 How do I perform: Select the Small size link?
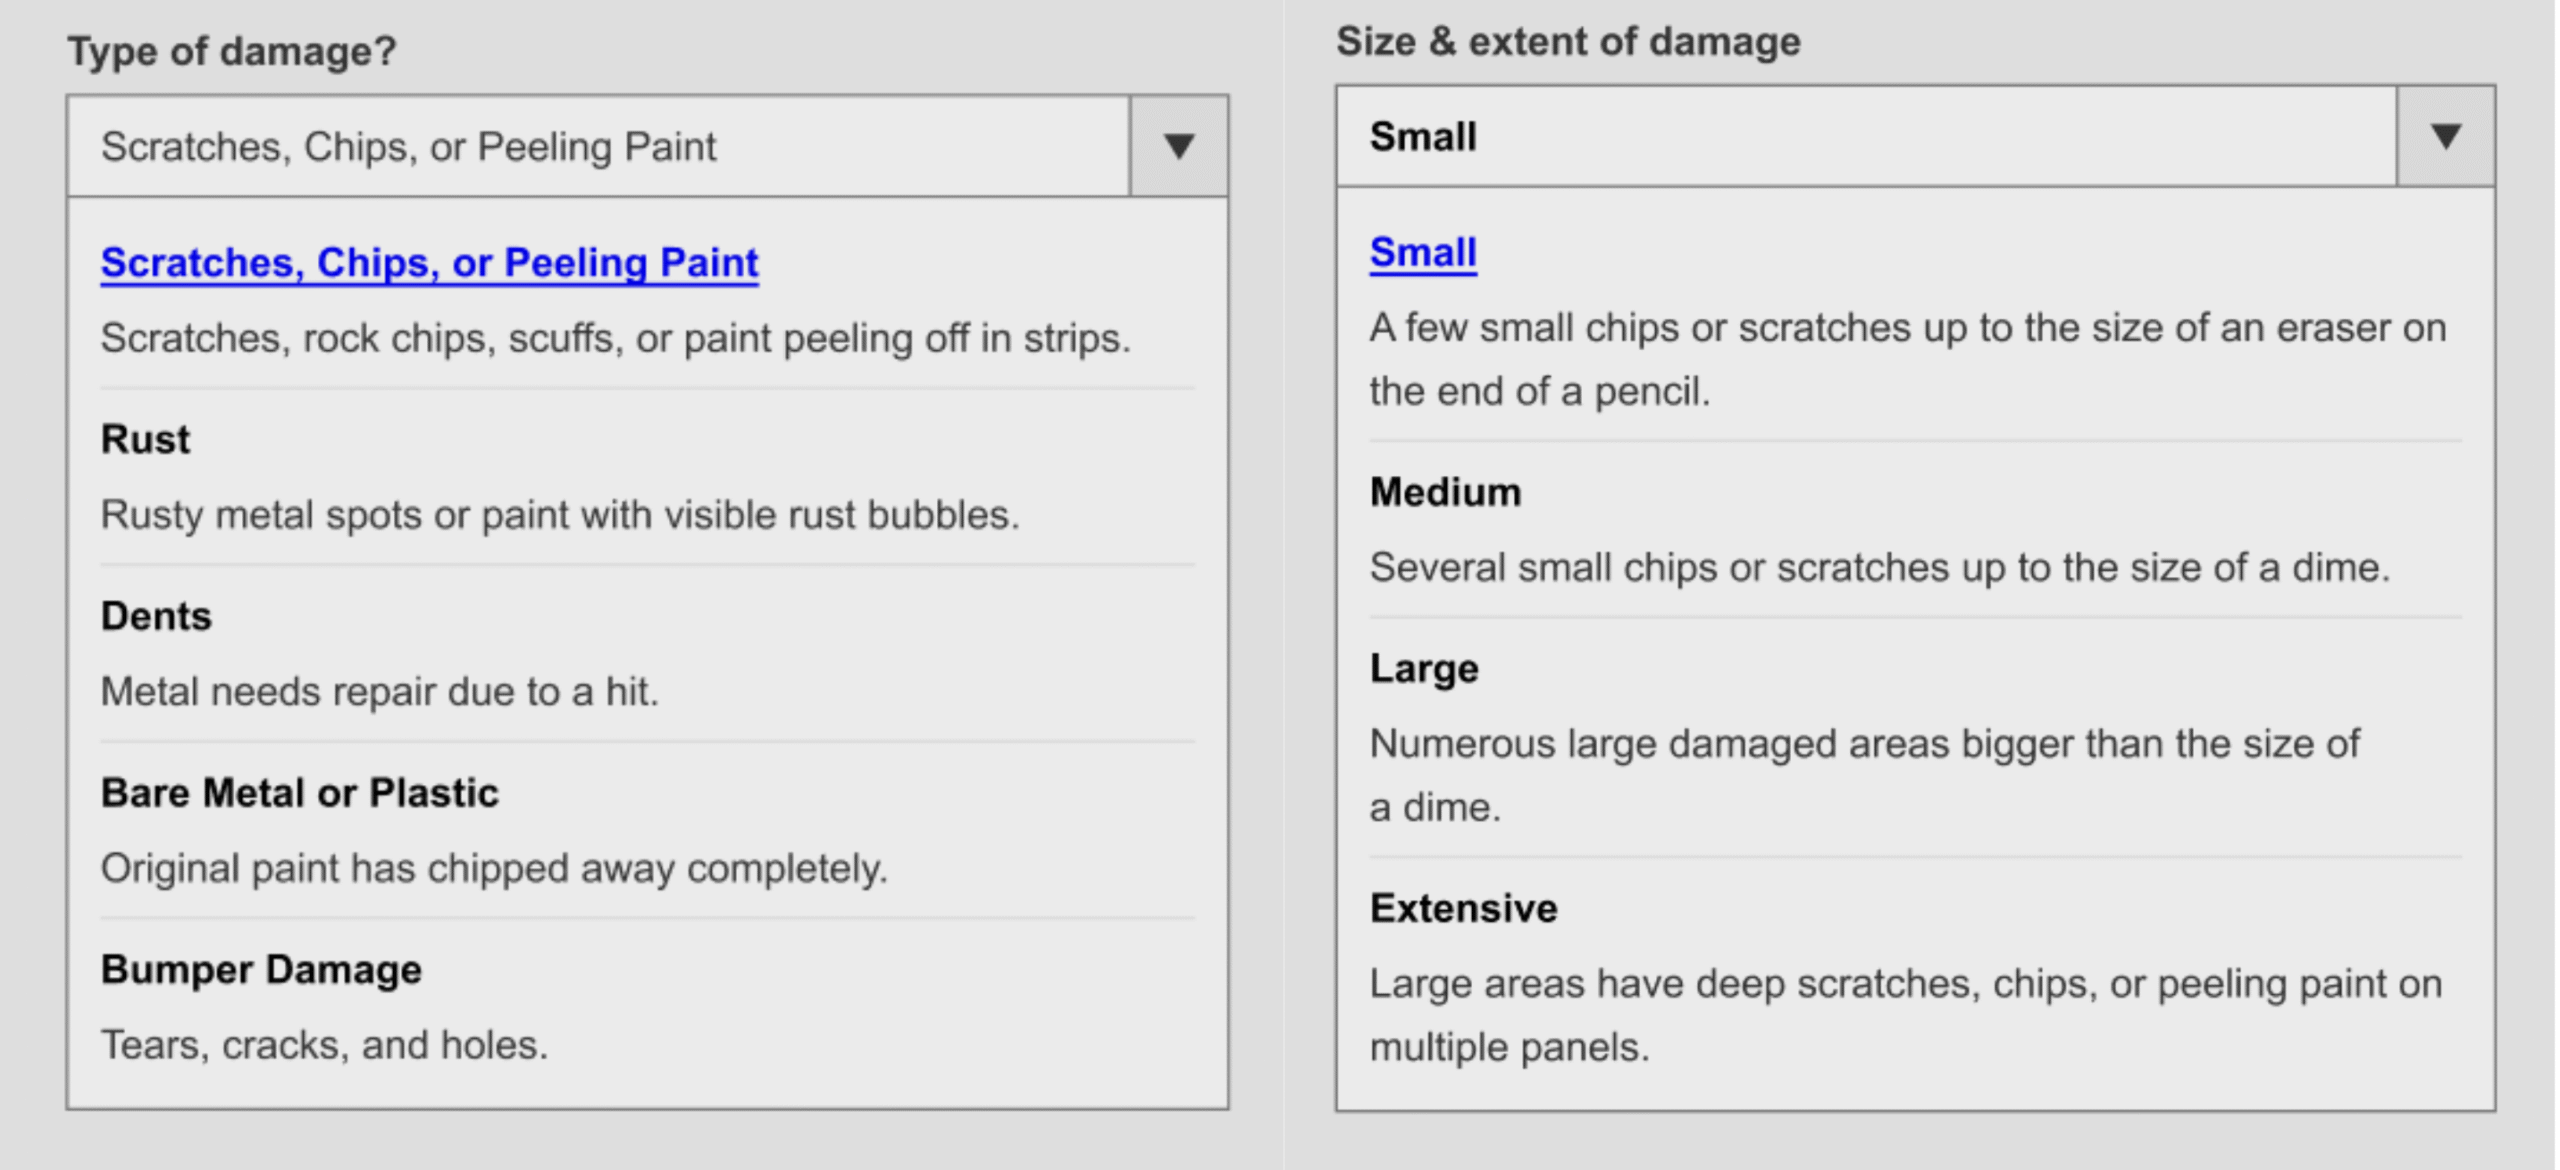(x=1422, y=253)
